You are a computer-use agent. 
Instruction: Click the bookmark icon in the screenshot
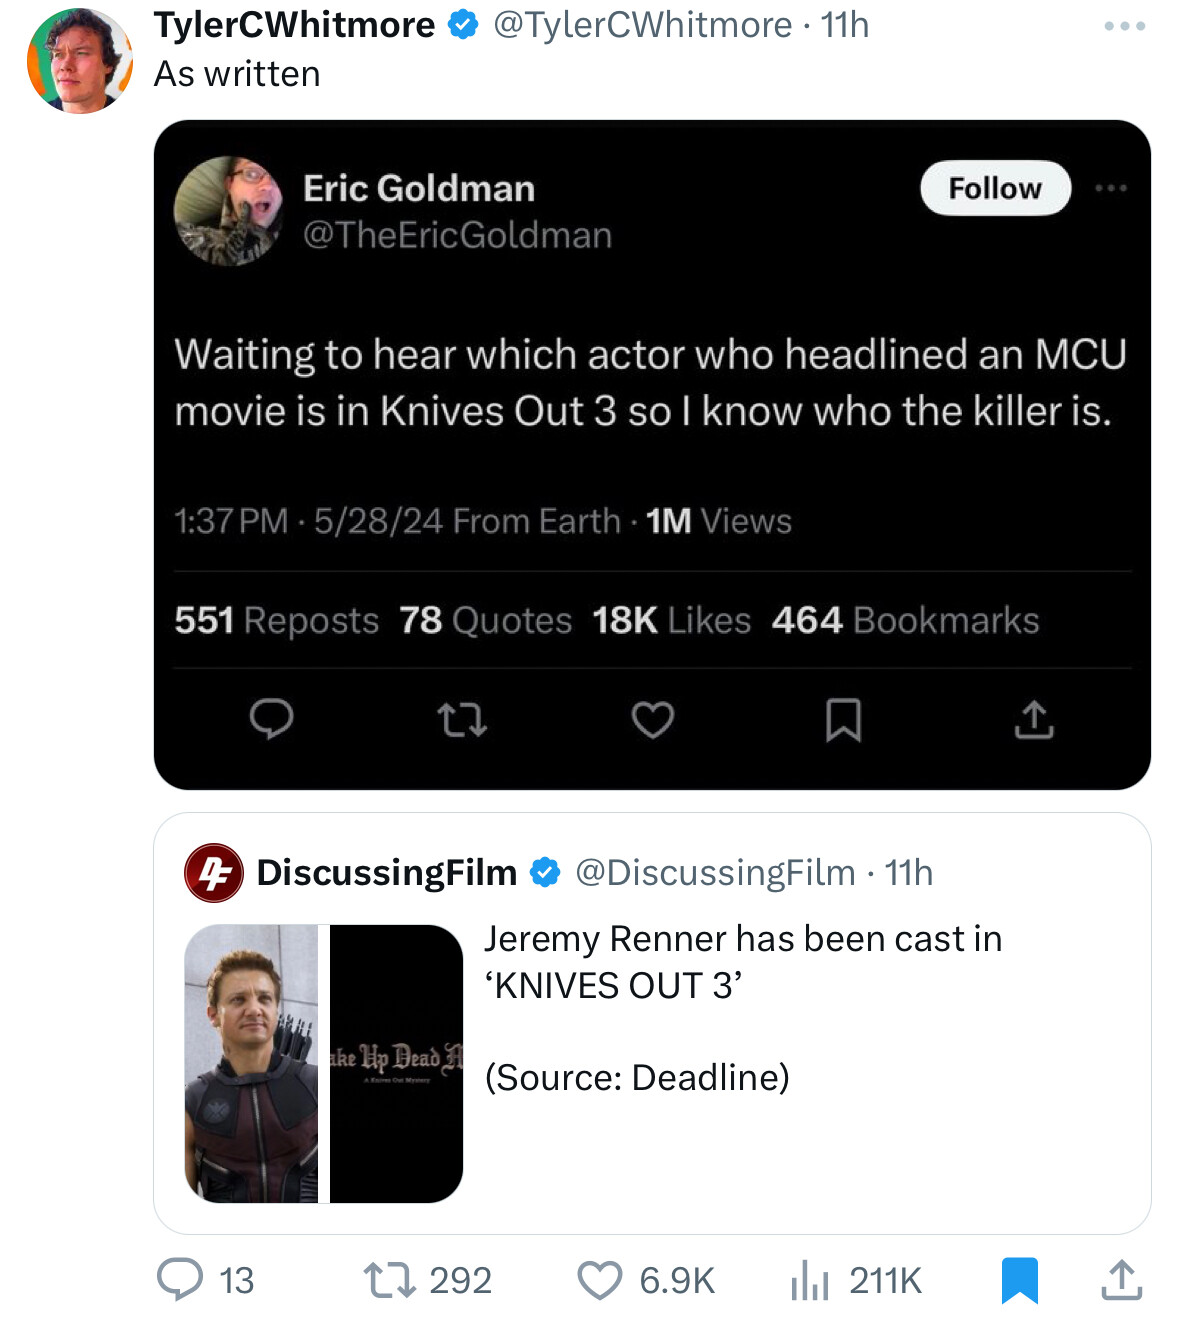pos(843,719)
